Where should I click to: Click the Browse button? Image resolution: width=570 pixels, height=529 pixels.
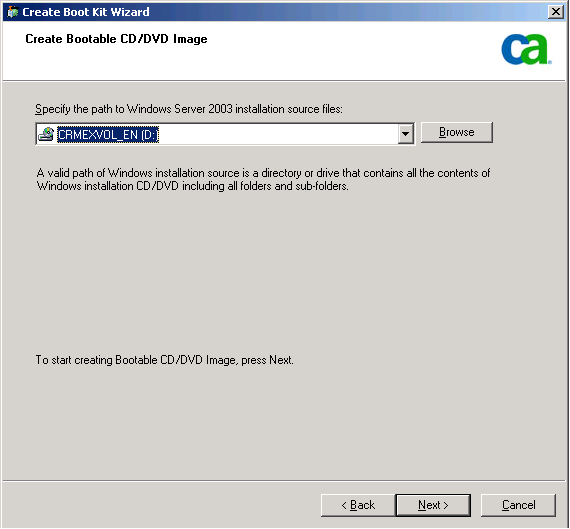tap(457, 132)
